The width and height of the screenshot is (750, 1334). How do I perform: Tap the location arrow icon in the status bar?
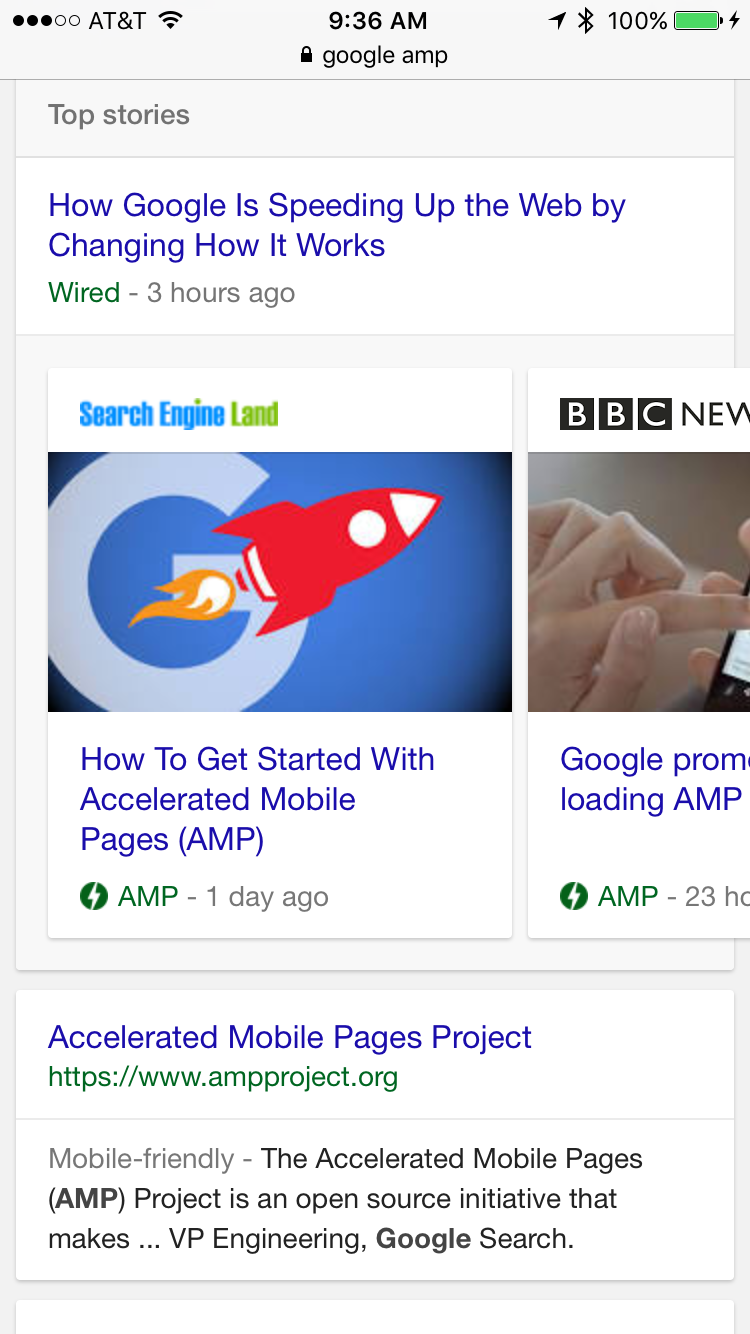pyautogui.click(x=559, y=17)
